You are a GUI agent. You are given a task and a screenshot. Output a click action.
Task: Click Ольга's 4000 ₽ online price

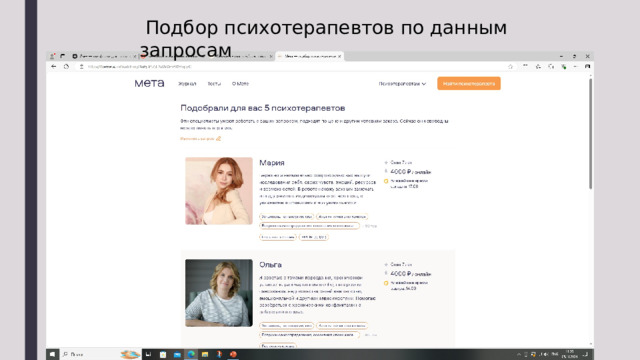tap(411, 274)
